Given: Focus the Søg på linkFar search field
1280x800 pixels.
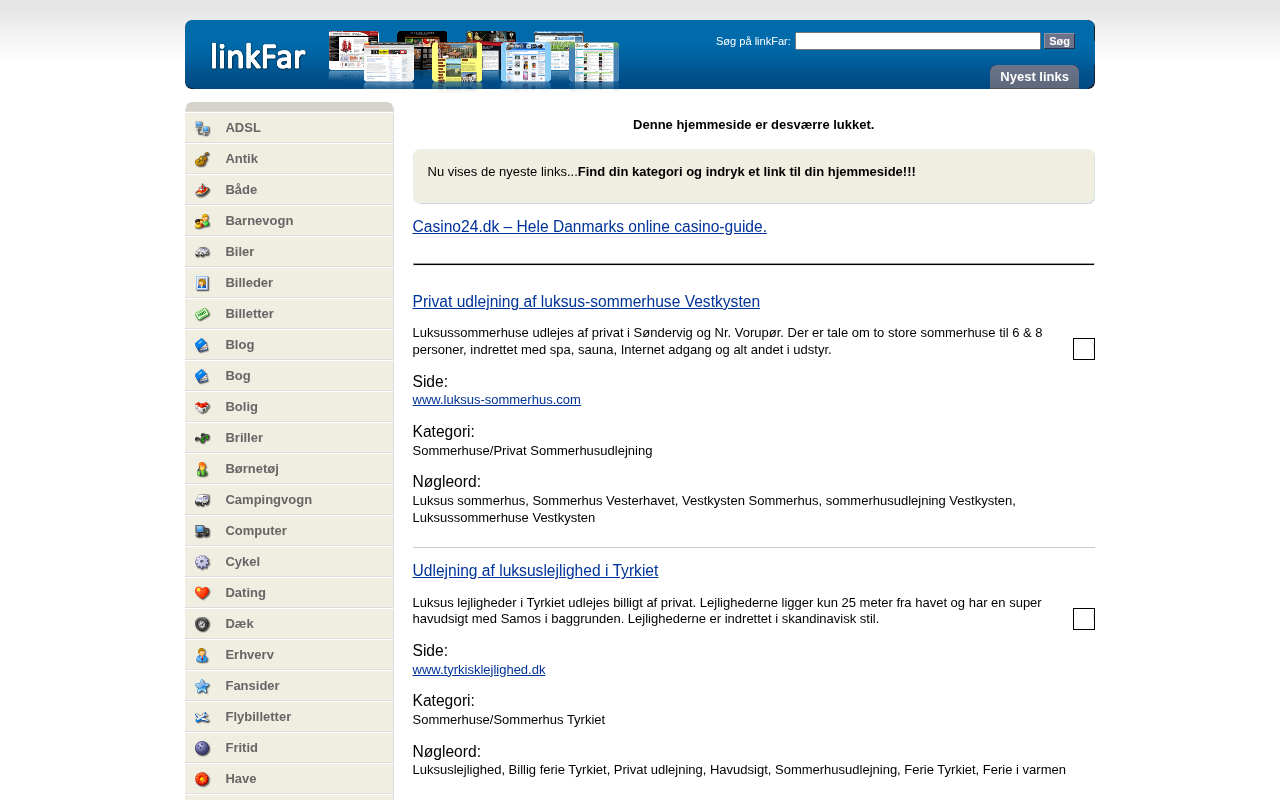Looking at the screenshot, I should pyautogui.click(x=918, y=41).
